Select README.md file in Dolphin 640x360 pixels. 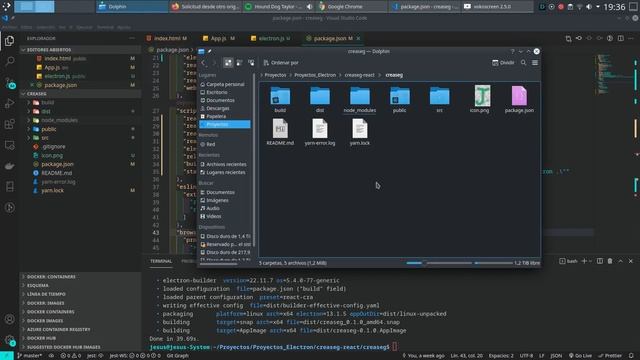(280, 132)
